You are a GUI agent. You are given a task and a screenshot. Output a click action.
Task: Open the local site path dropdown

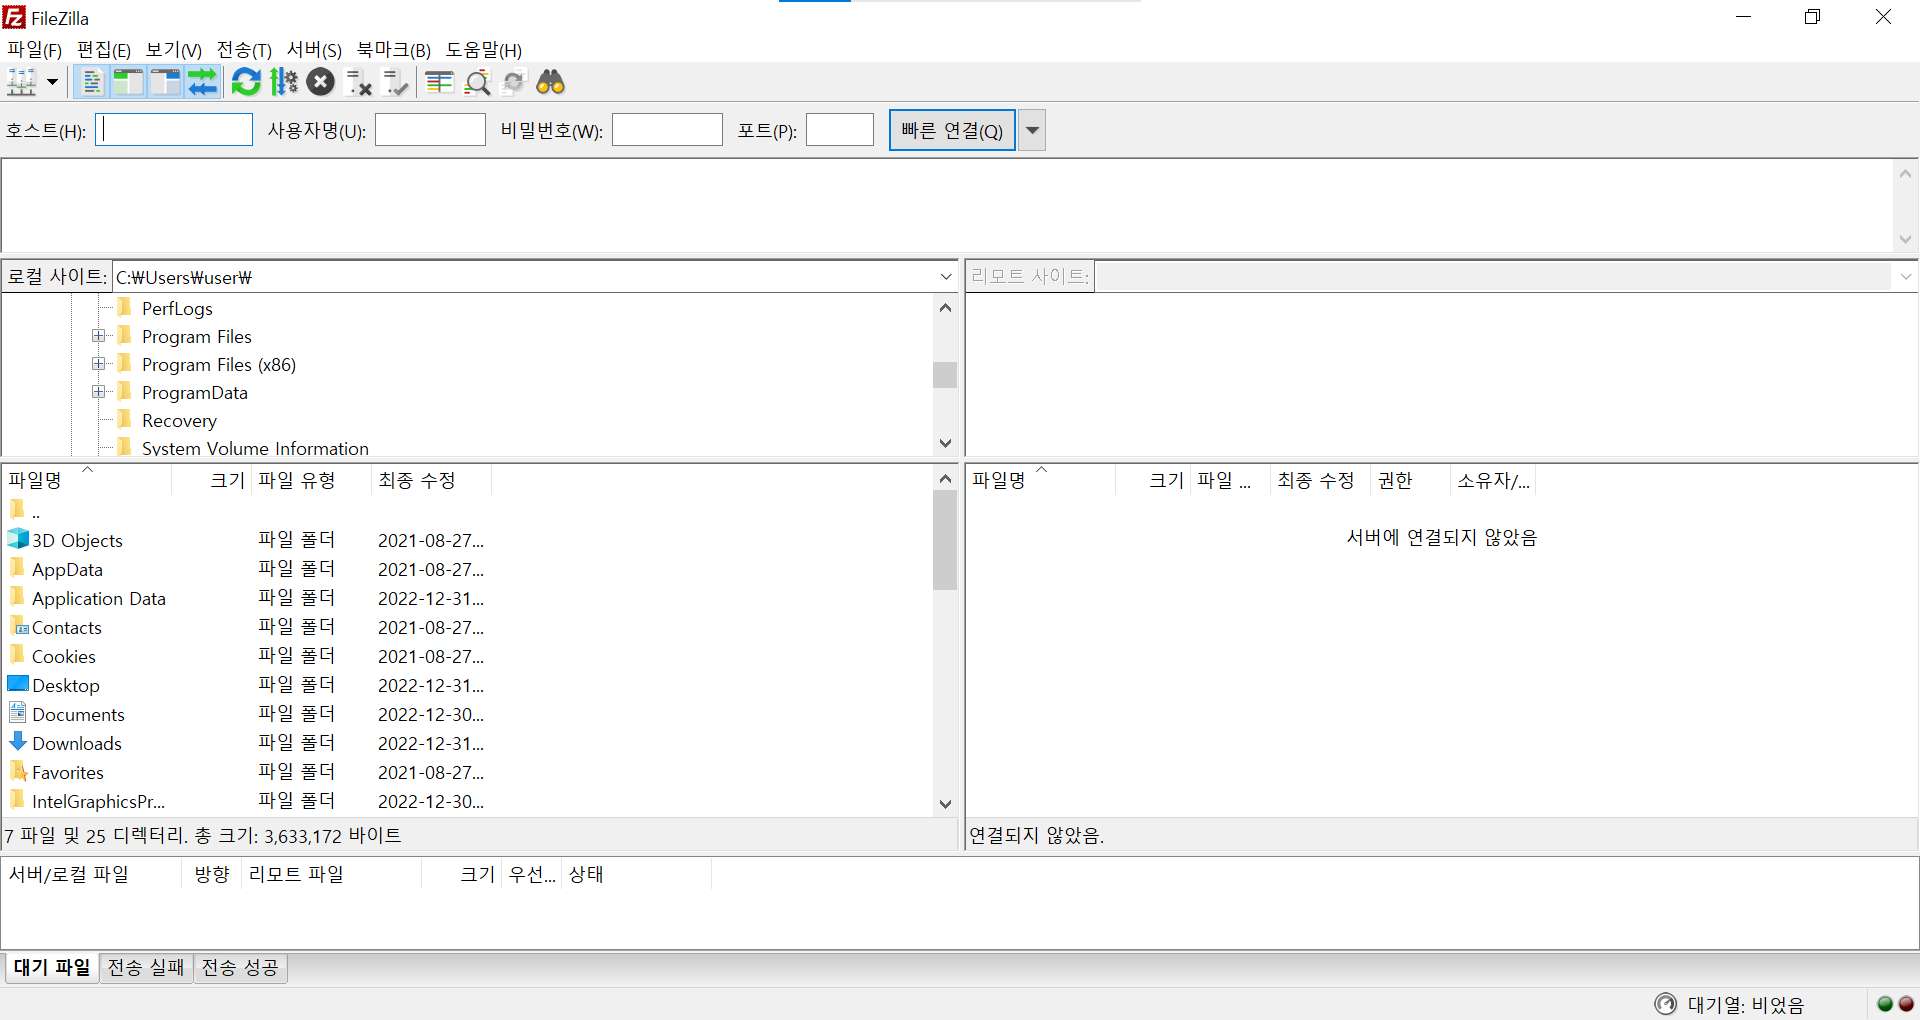click(946, 277)
